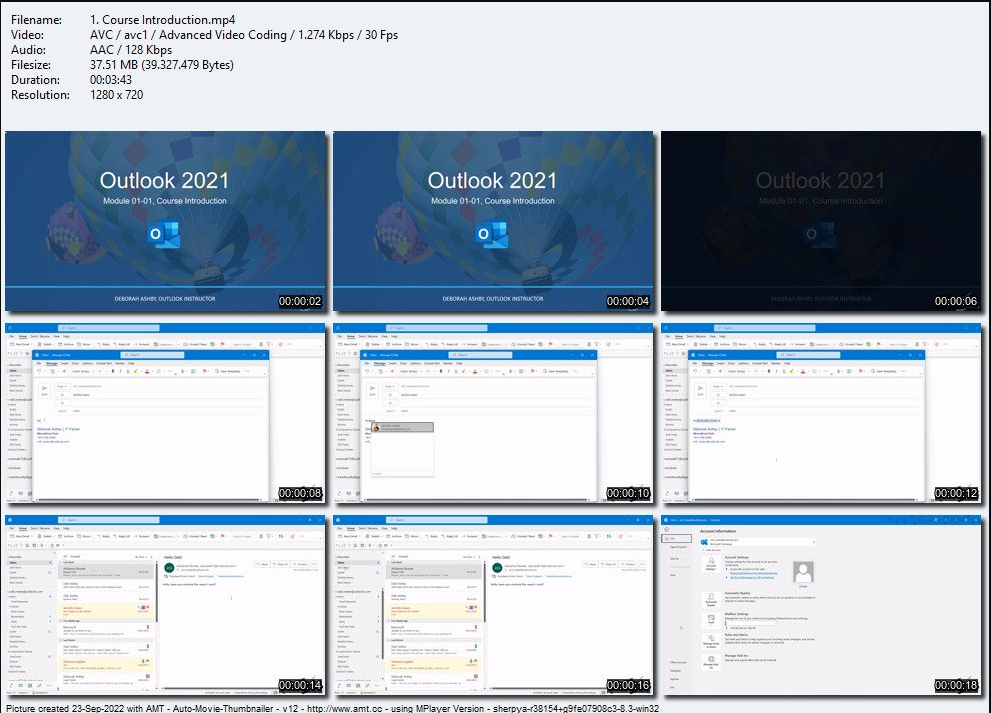Open the thumbnail frame stamped 00:00:12

coord(821,413)
